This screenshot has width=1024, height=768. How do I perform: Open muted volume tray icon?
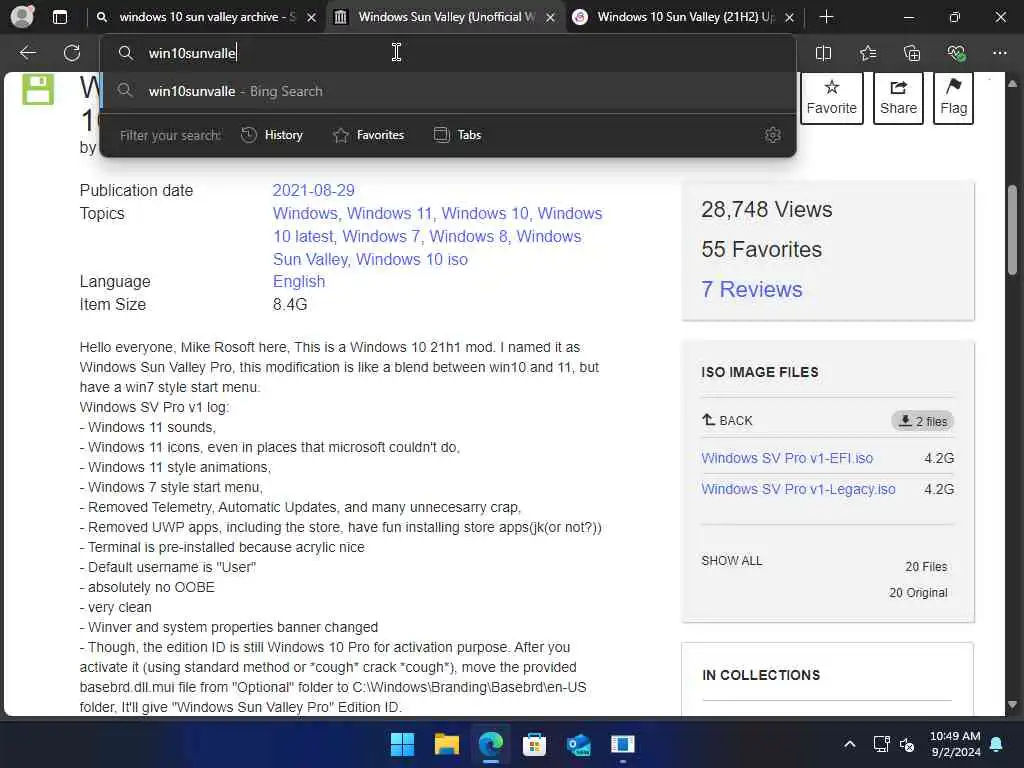pyautogui.click(x=906, y=744)
